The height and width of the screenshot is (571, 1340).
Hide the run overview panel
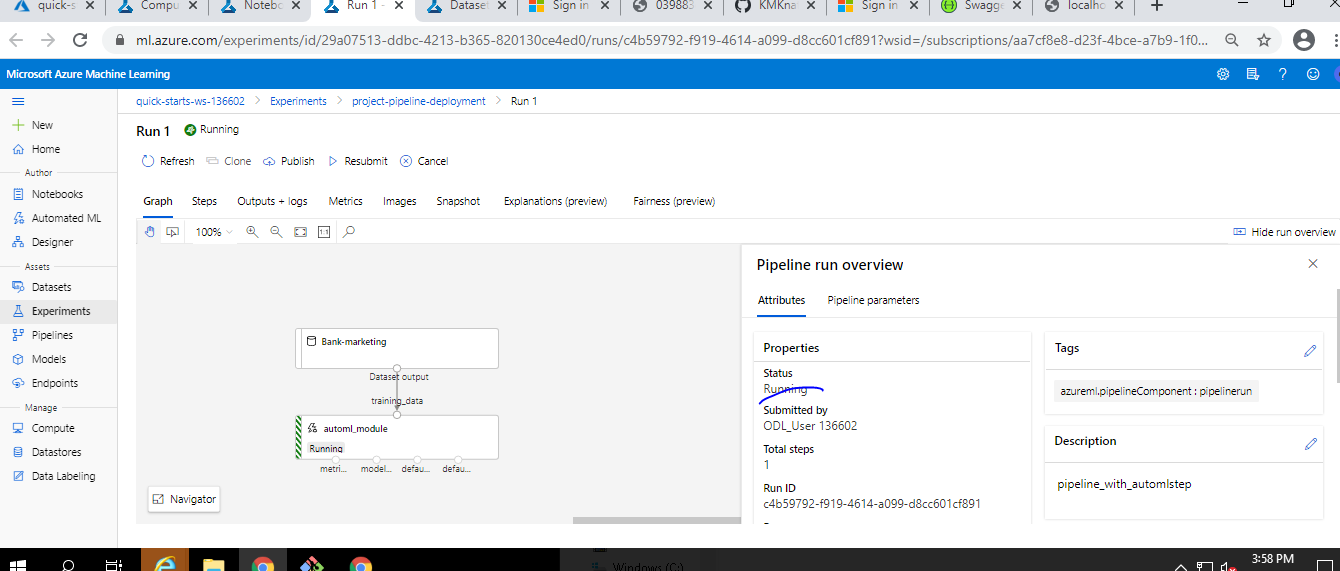click(1285, 232)
